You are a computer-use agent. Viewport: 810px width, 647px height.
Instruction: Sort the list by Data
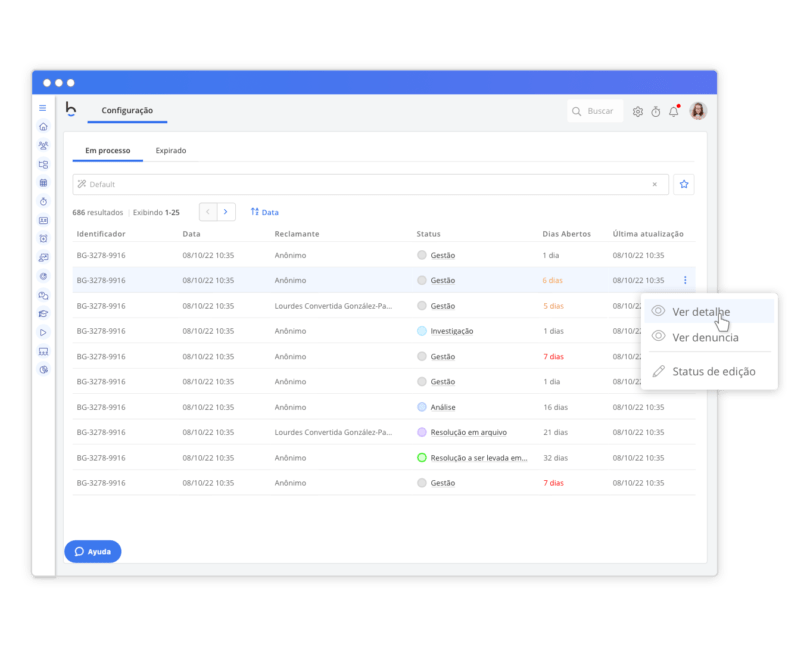pyautogui.click(x=265, y=212)
